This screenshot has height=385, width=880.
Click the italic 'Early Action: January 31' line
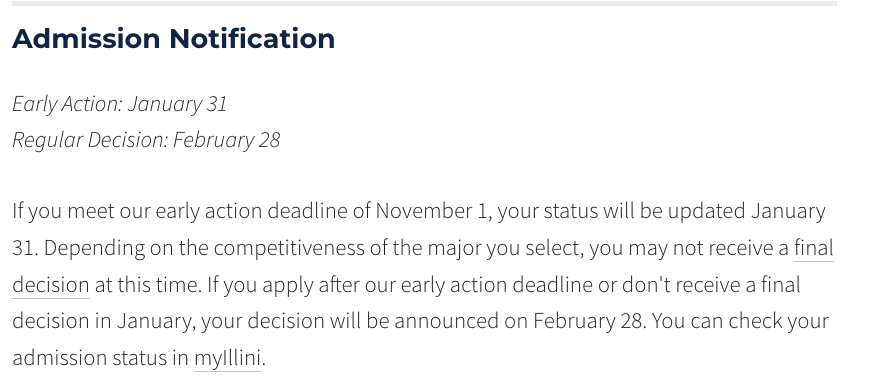[x=120, y=104]
